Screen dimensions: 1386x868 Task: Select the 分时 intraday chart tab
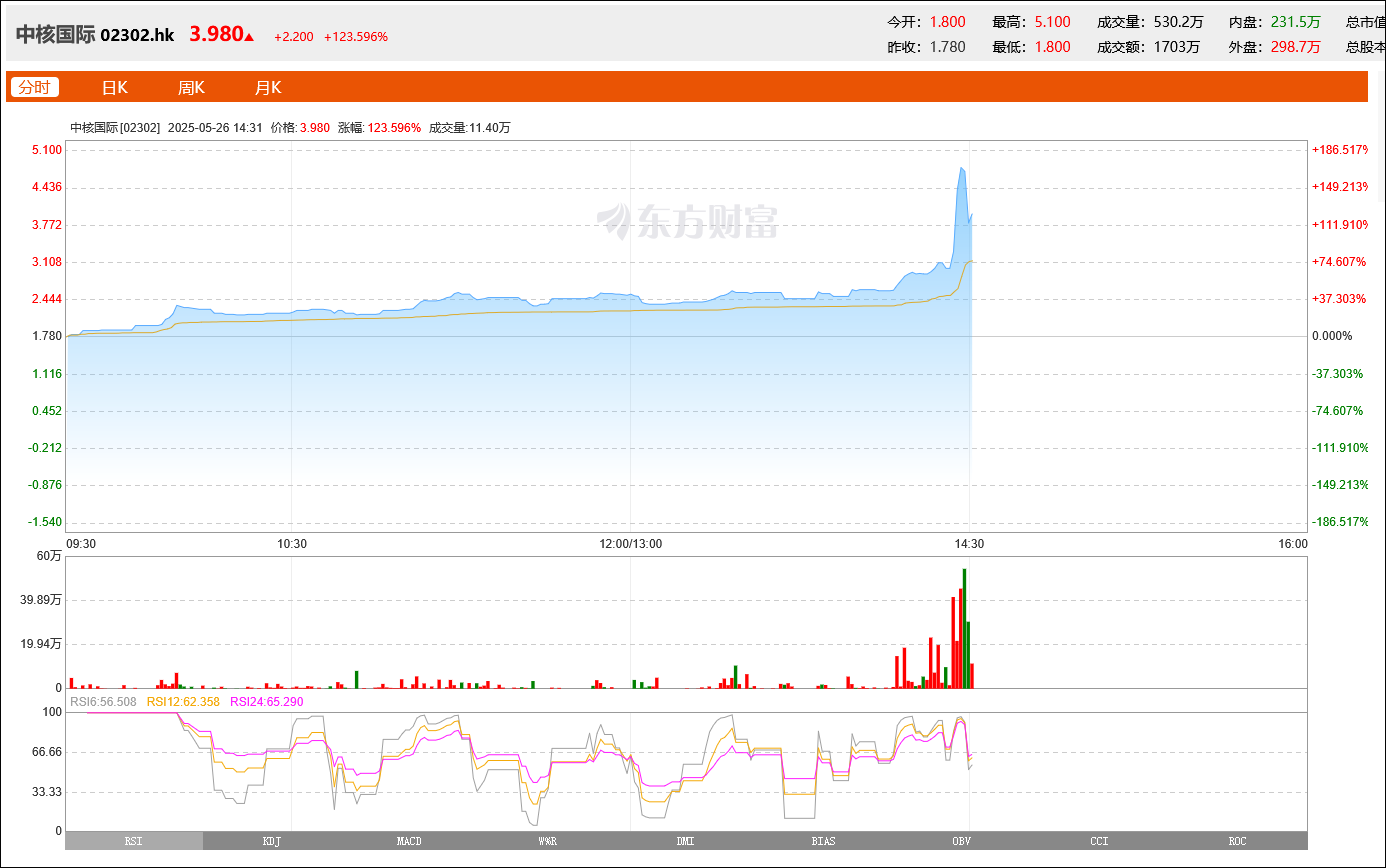click(34, 87)
